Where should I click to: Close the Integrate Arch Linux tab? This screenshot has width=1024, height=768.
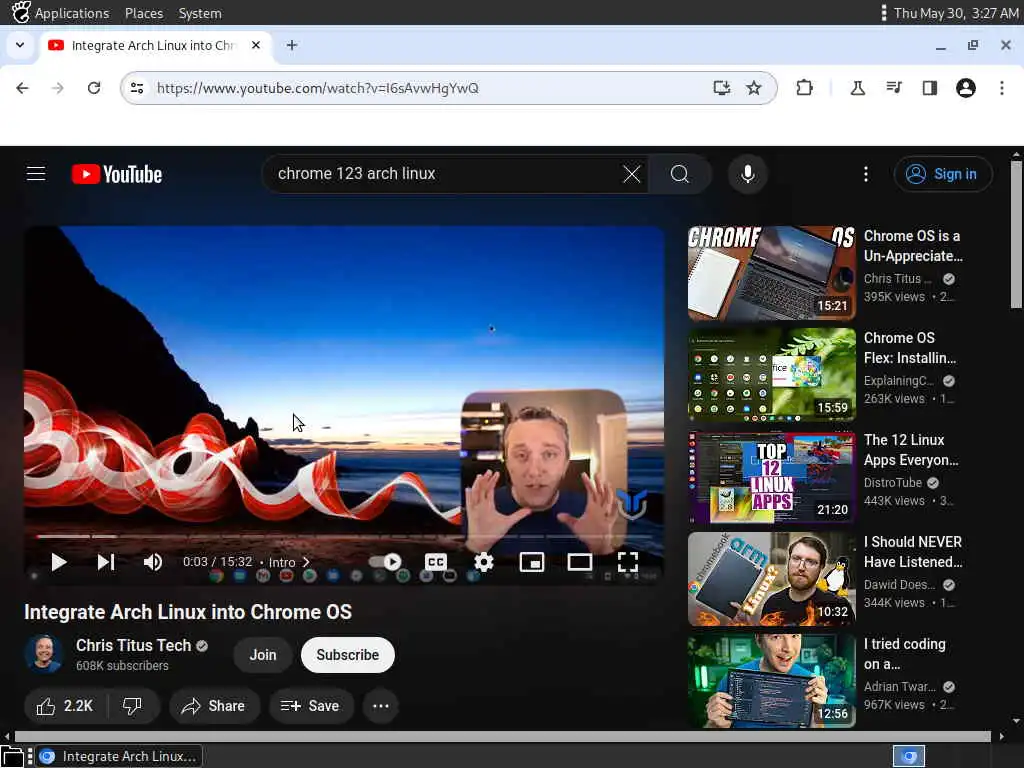coord(256,45)
